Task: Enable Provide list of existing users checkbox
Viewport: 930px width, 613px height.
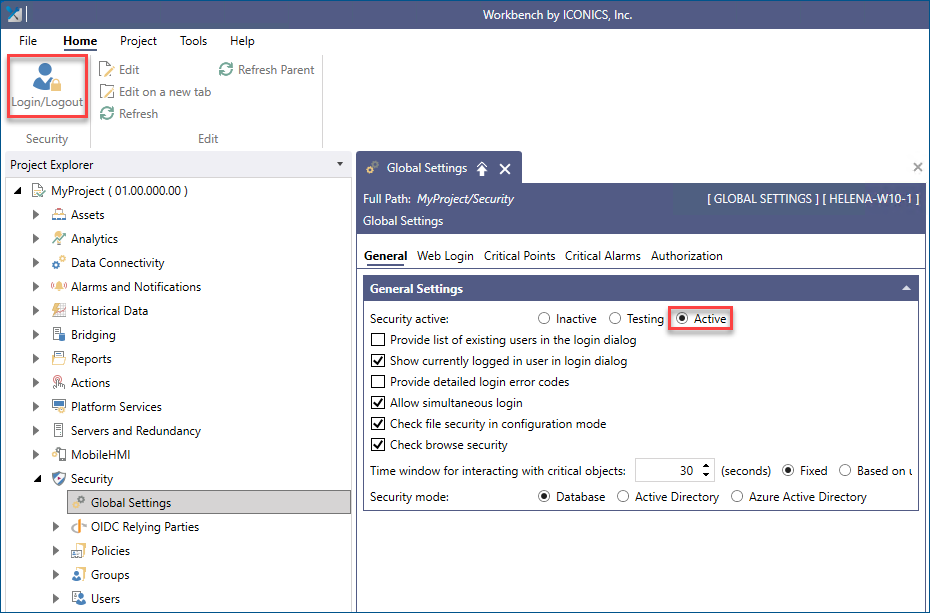Action: tap(378, 340)
